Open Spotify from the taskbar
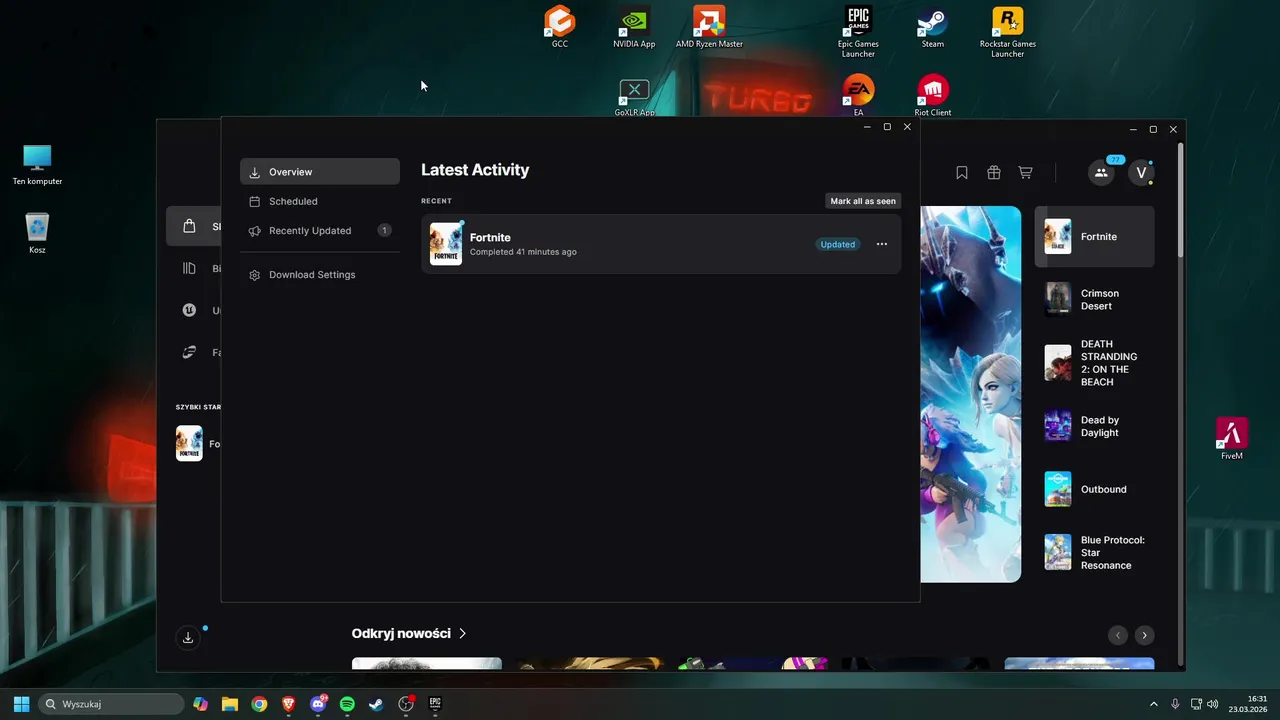 point(347,704)
